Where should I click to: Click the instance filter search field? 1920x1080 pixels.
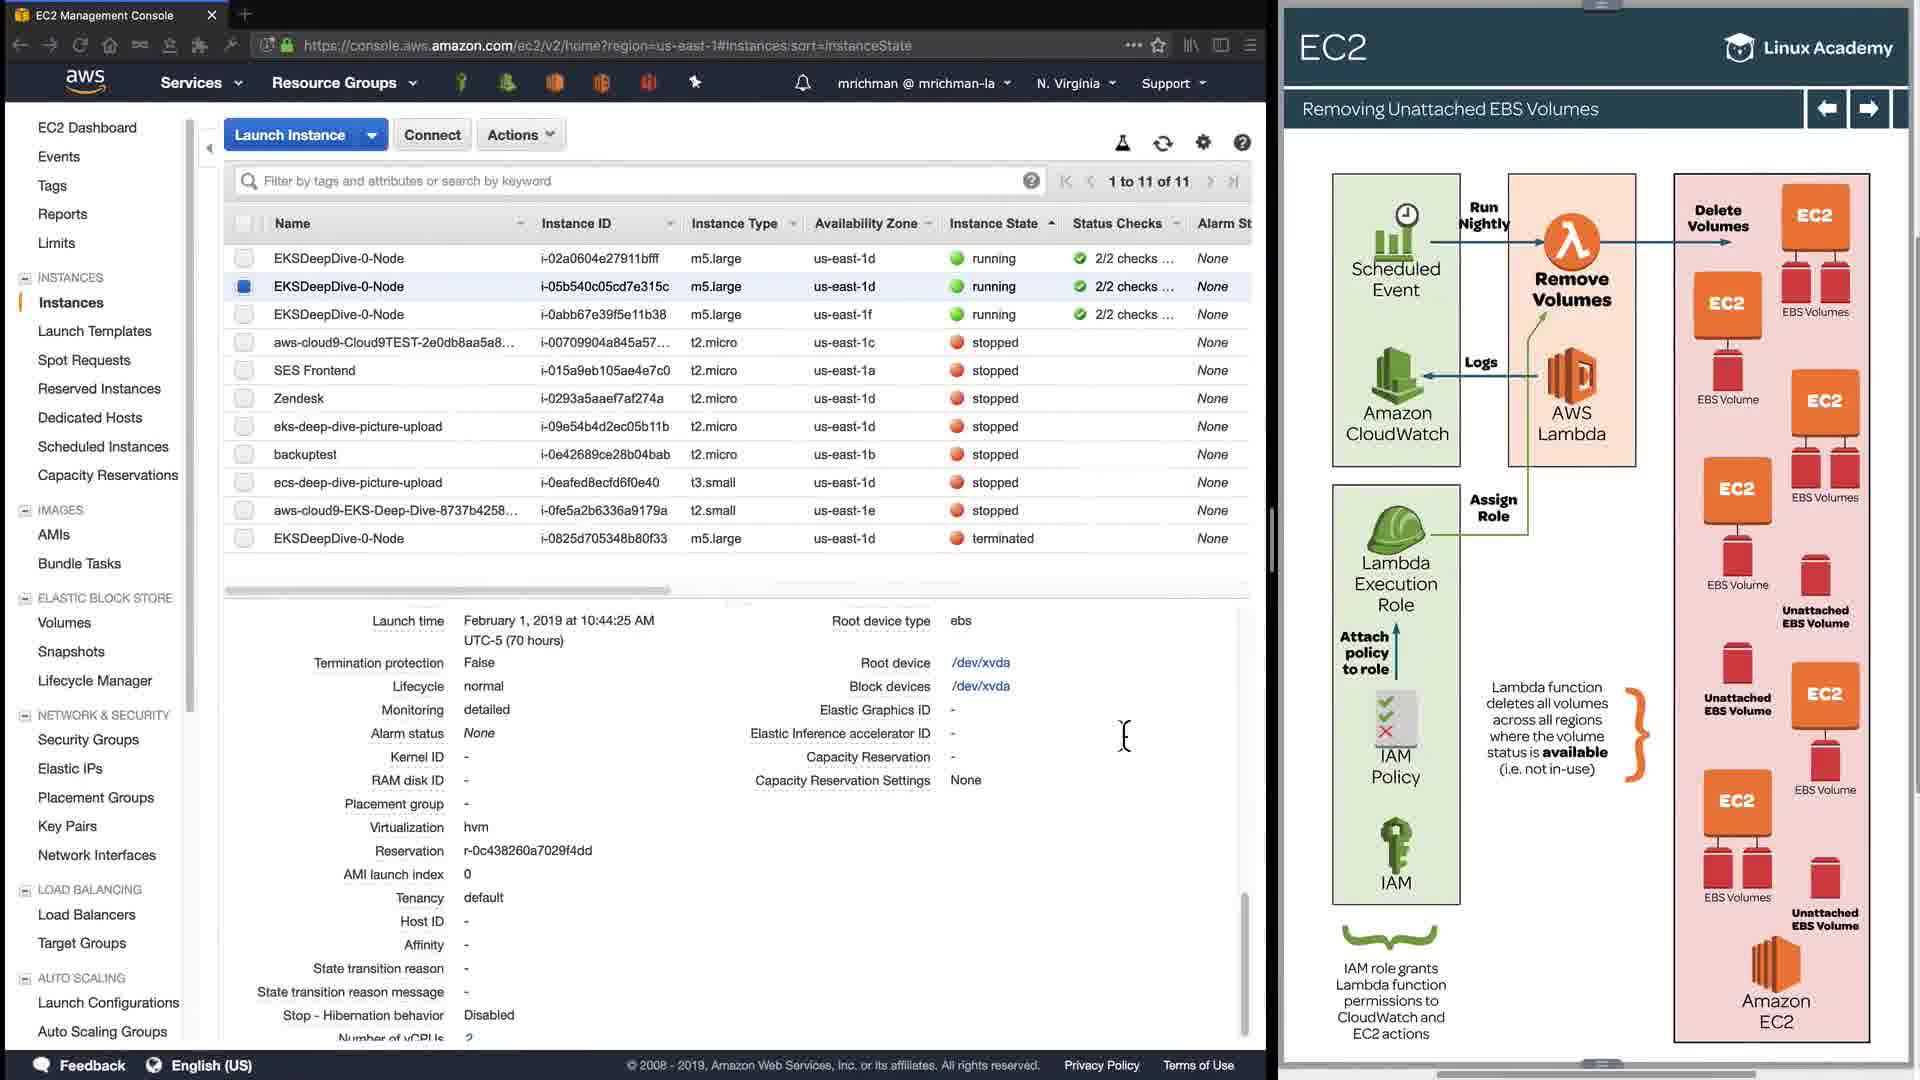(x=640, y=181)
